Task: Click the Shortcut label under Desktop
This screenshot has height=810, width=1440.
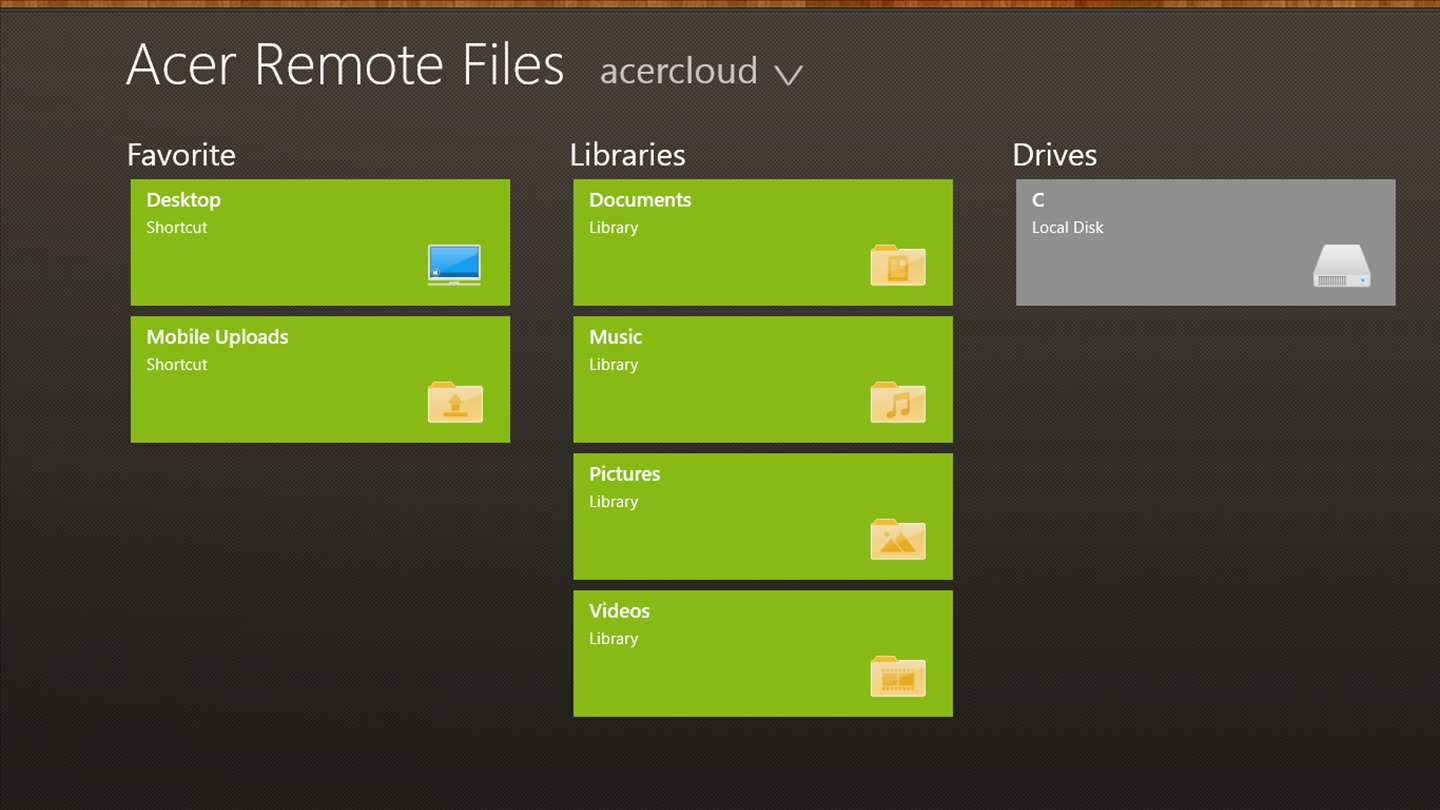Action: tap(176, 227)
